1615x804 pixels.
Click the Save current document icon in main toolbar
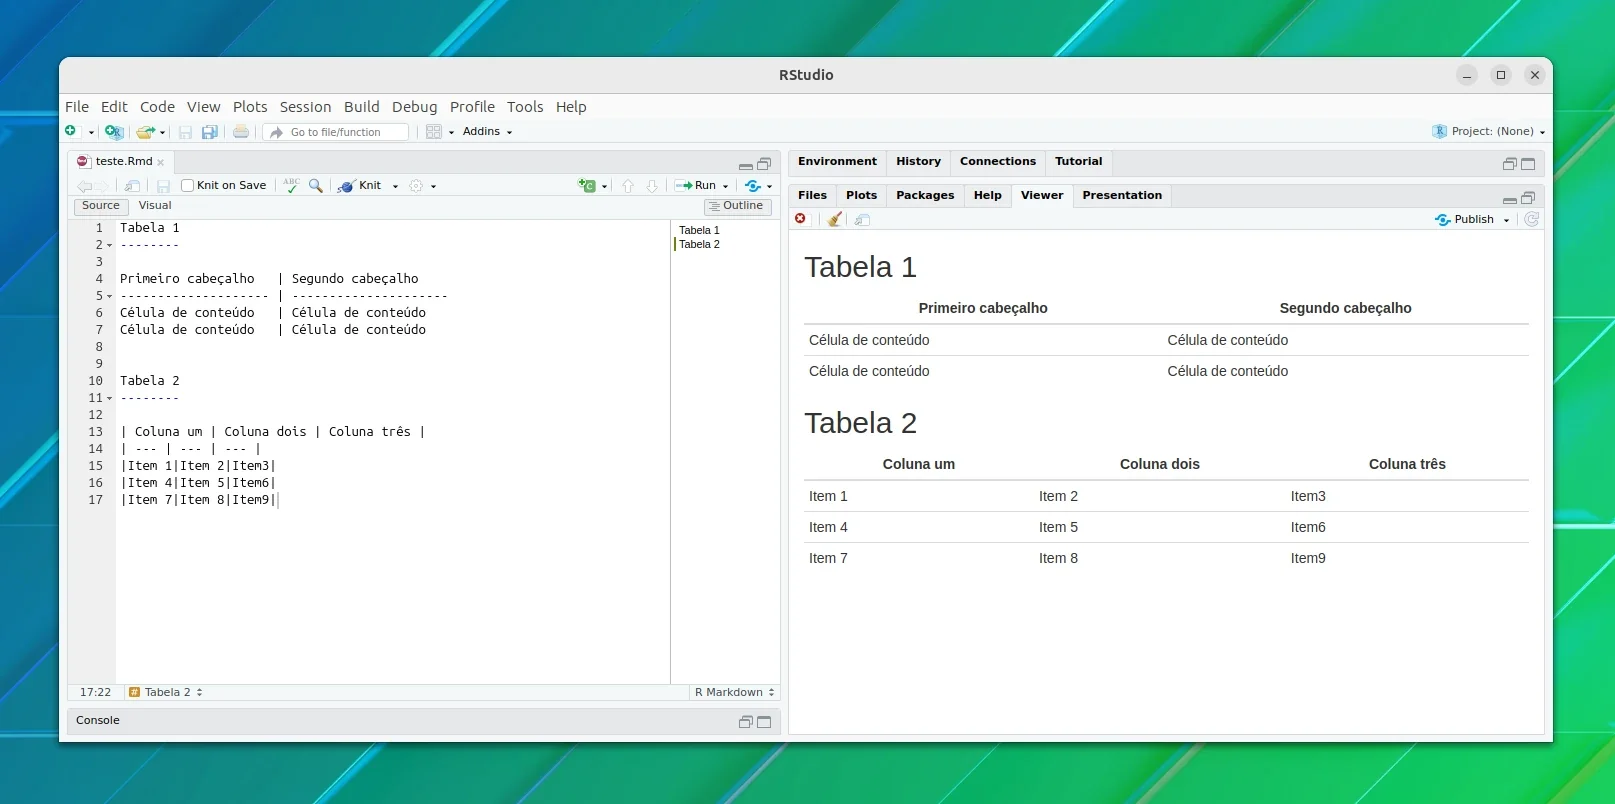point(185,132)
